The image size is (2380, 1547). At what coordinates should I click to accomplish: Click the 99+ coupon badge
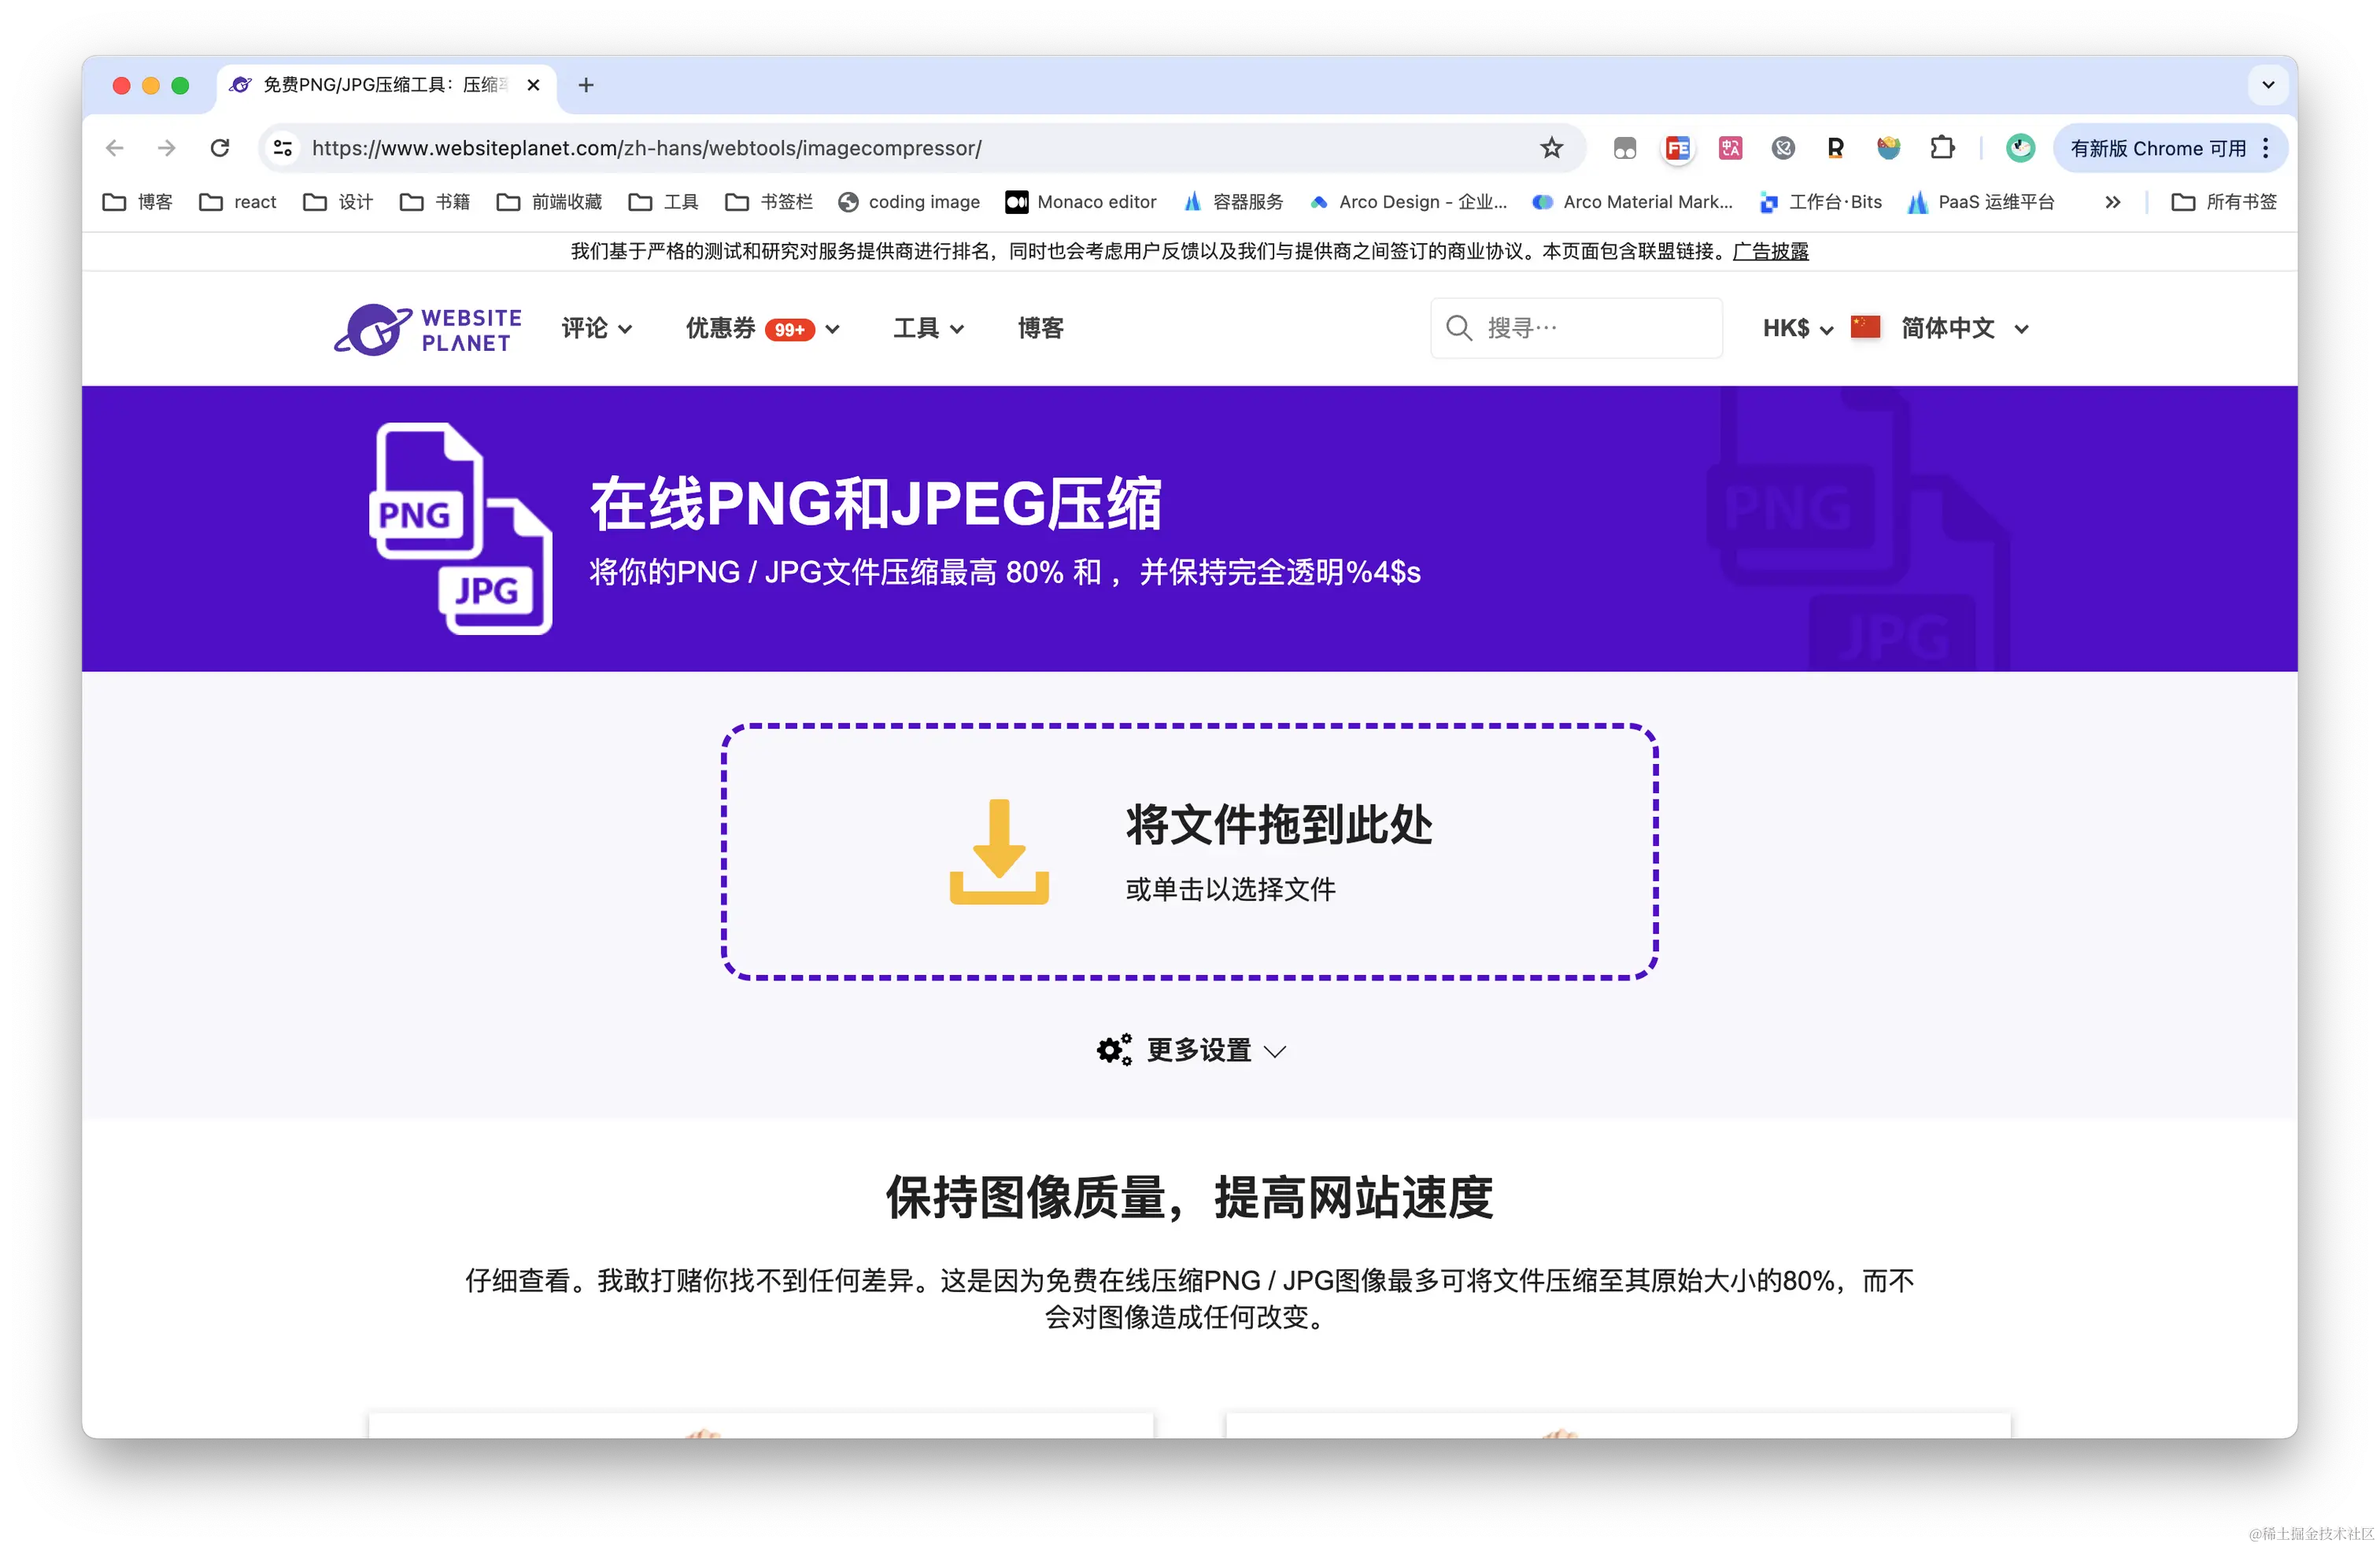click(790, 330)
